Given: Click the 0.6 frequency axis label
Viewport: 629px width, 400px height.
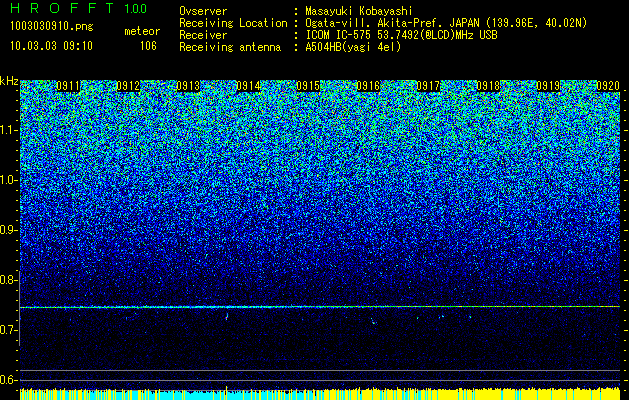Looking at the screenshot, I should point(9,380).
